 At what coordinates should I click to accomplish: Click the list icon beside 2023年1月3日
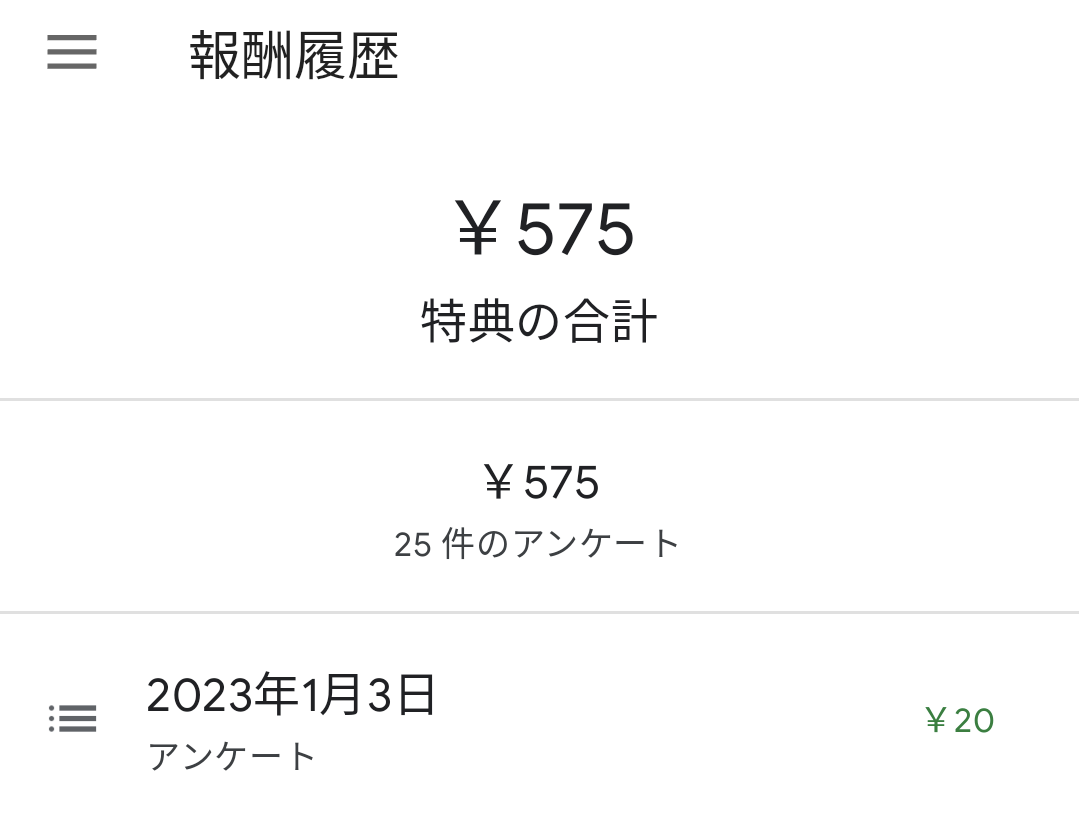[x=72, y=718]
